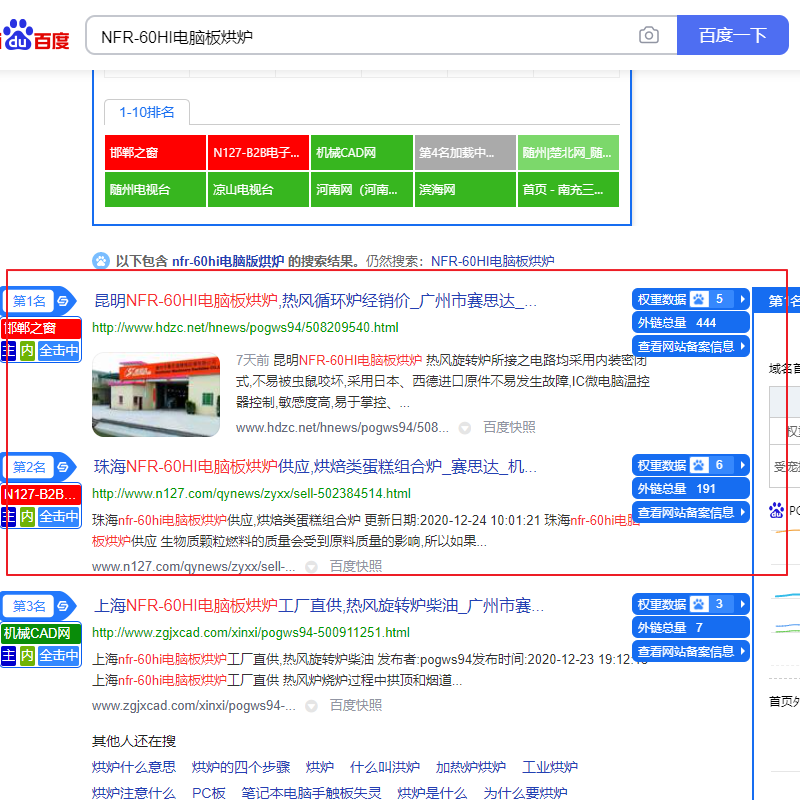This screenshot has width=800, height=800.
Task: Open 昆明NFR-60HI电脑板烘炉 result title
Action: pos(315,301)
